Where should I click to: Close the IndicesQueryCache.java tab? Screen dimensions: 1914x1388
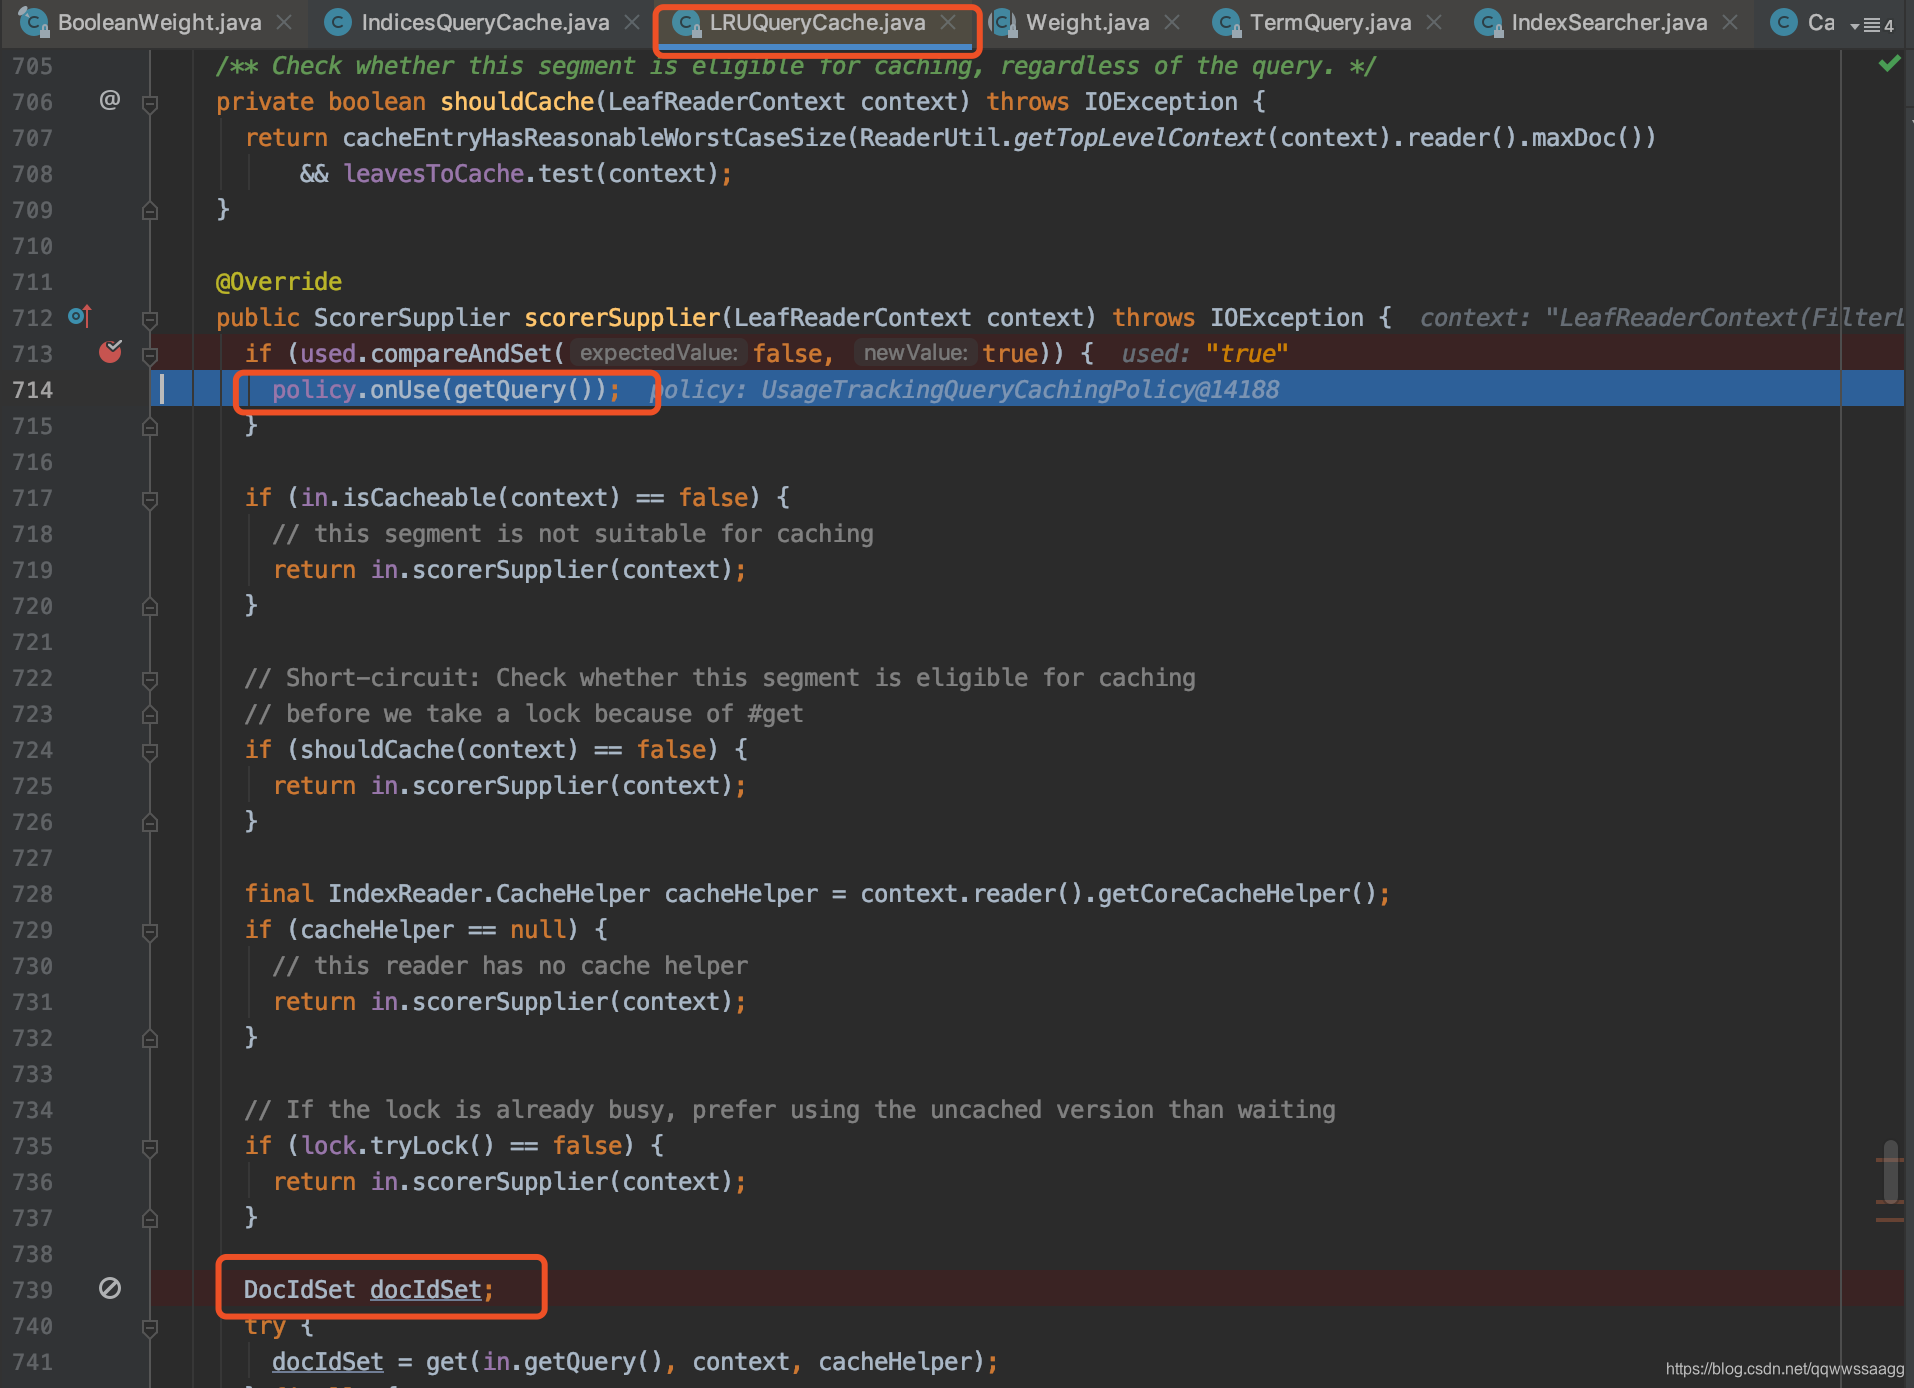click(x=632, y=22)
